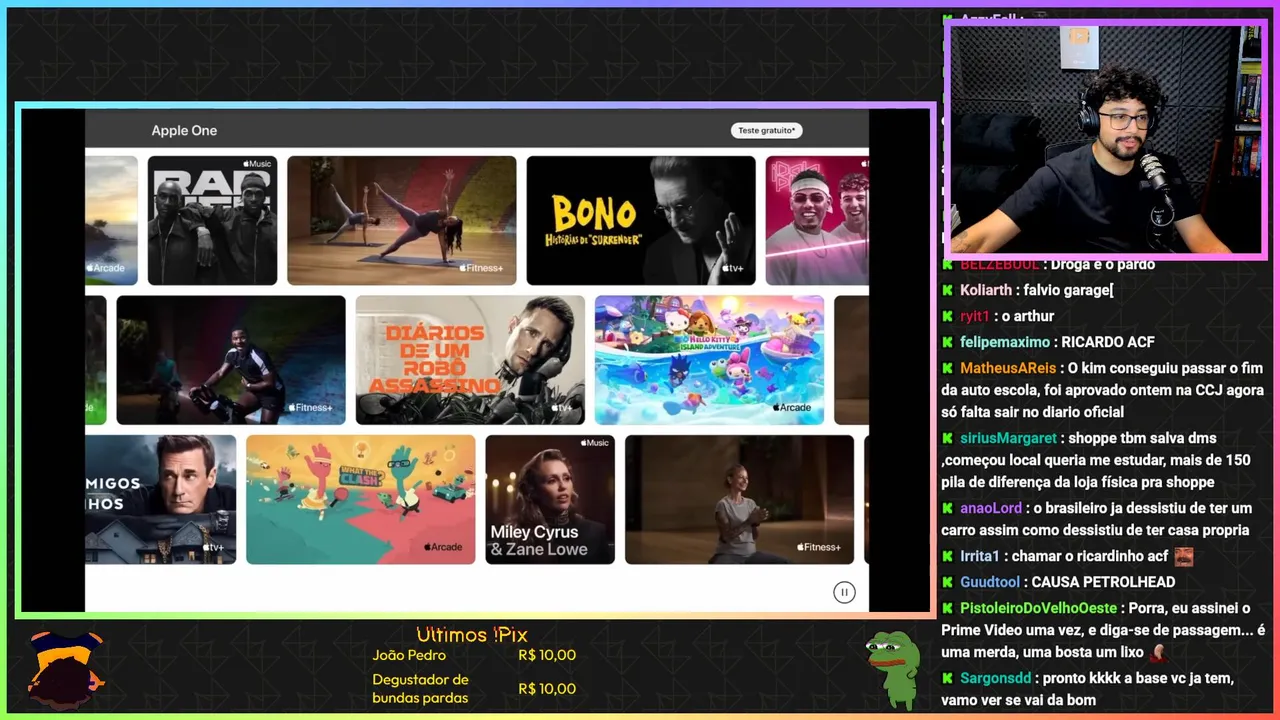
Task: Click the Kick badge next to PistoleiroDoVelhoOeste
Action: point(947,608)
